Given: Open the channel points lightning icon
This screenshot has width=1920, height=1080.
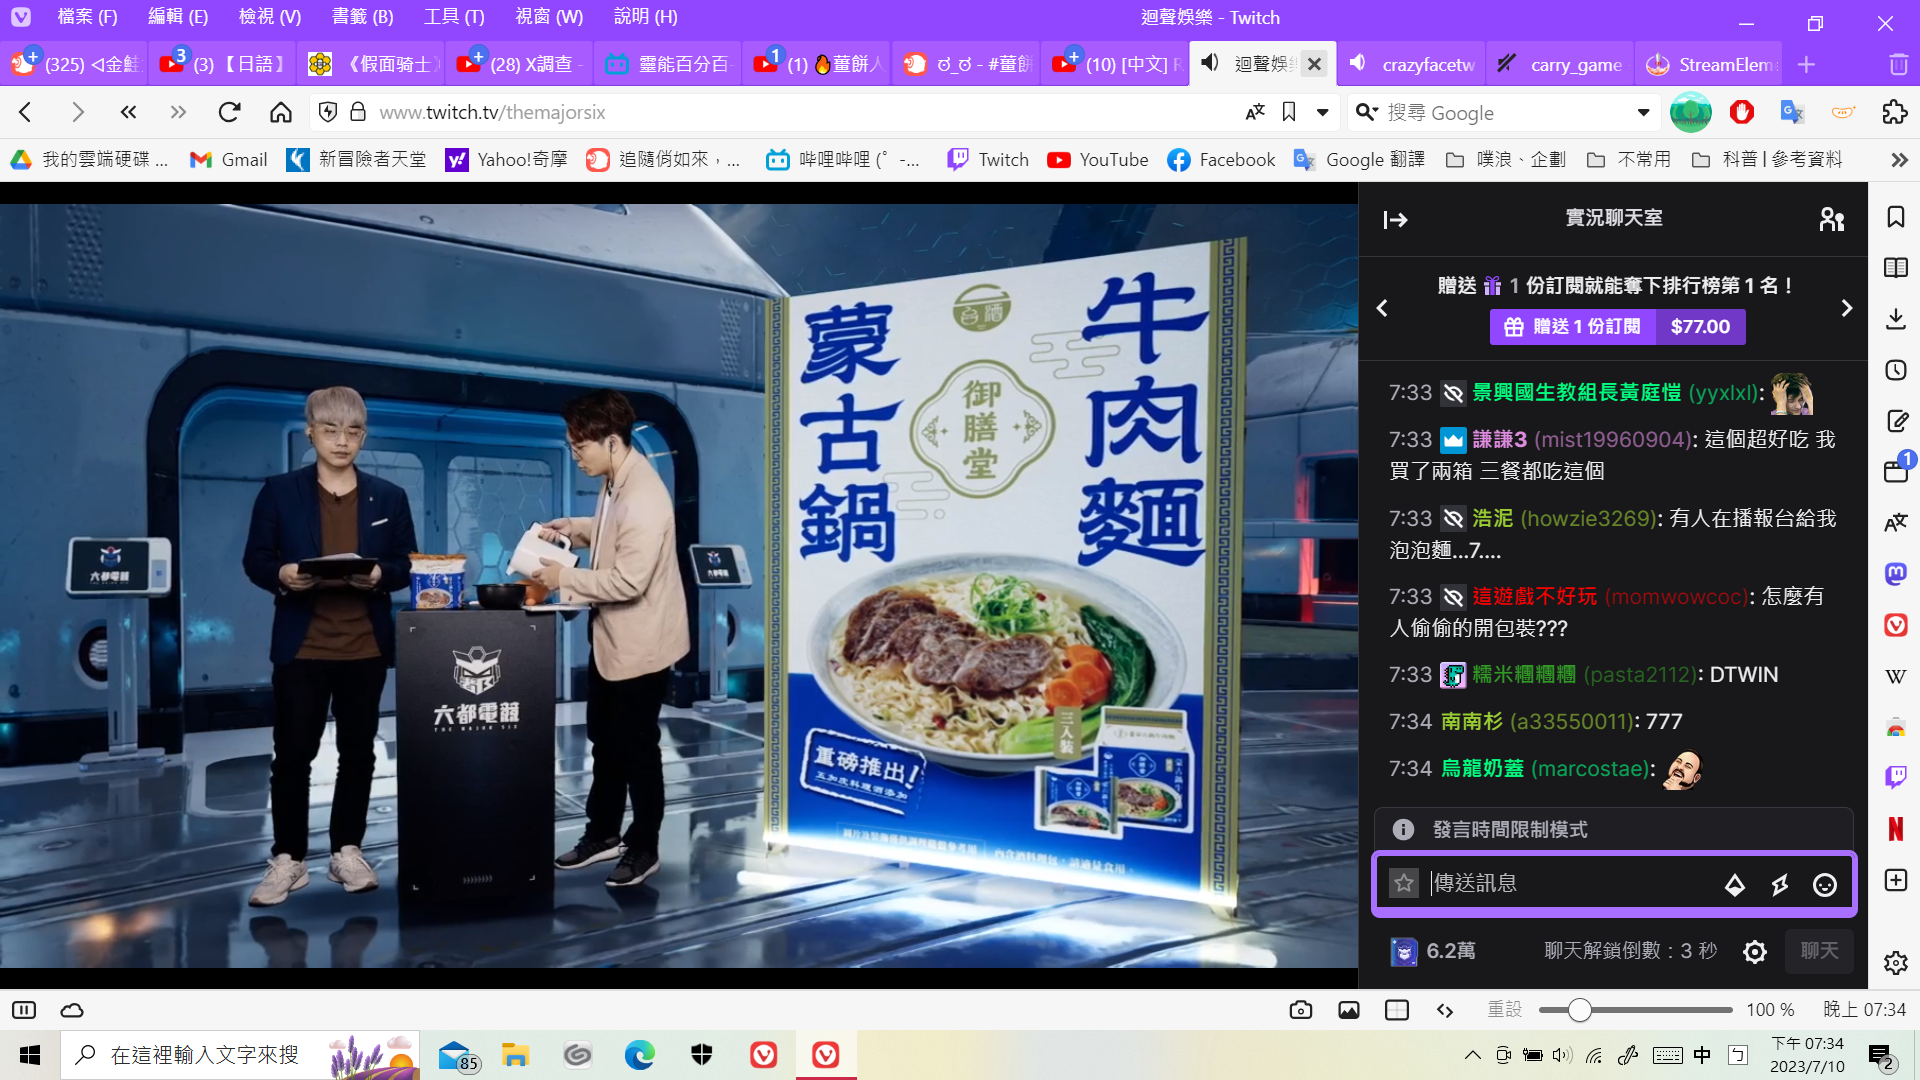Looking at the screenshot, I should coord(1780,884).
